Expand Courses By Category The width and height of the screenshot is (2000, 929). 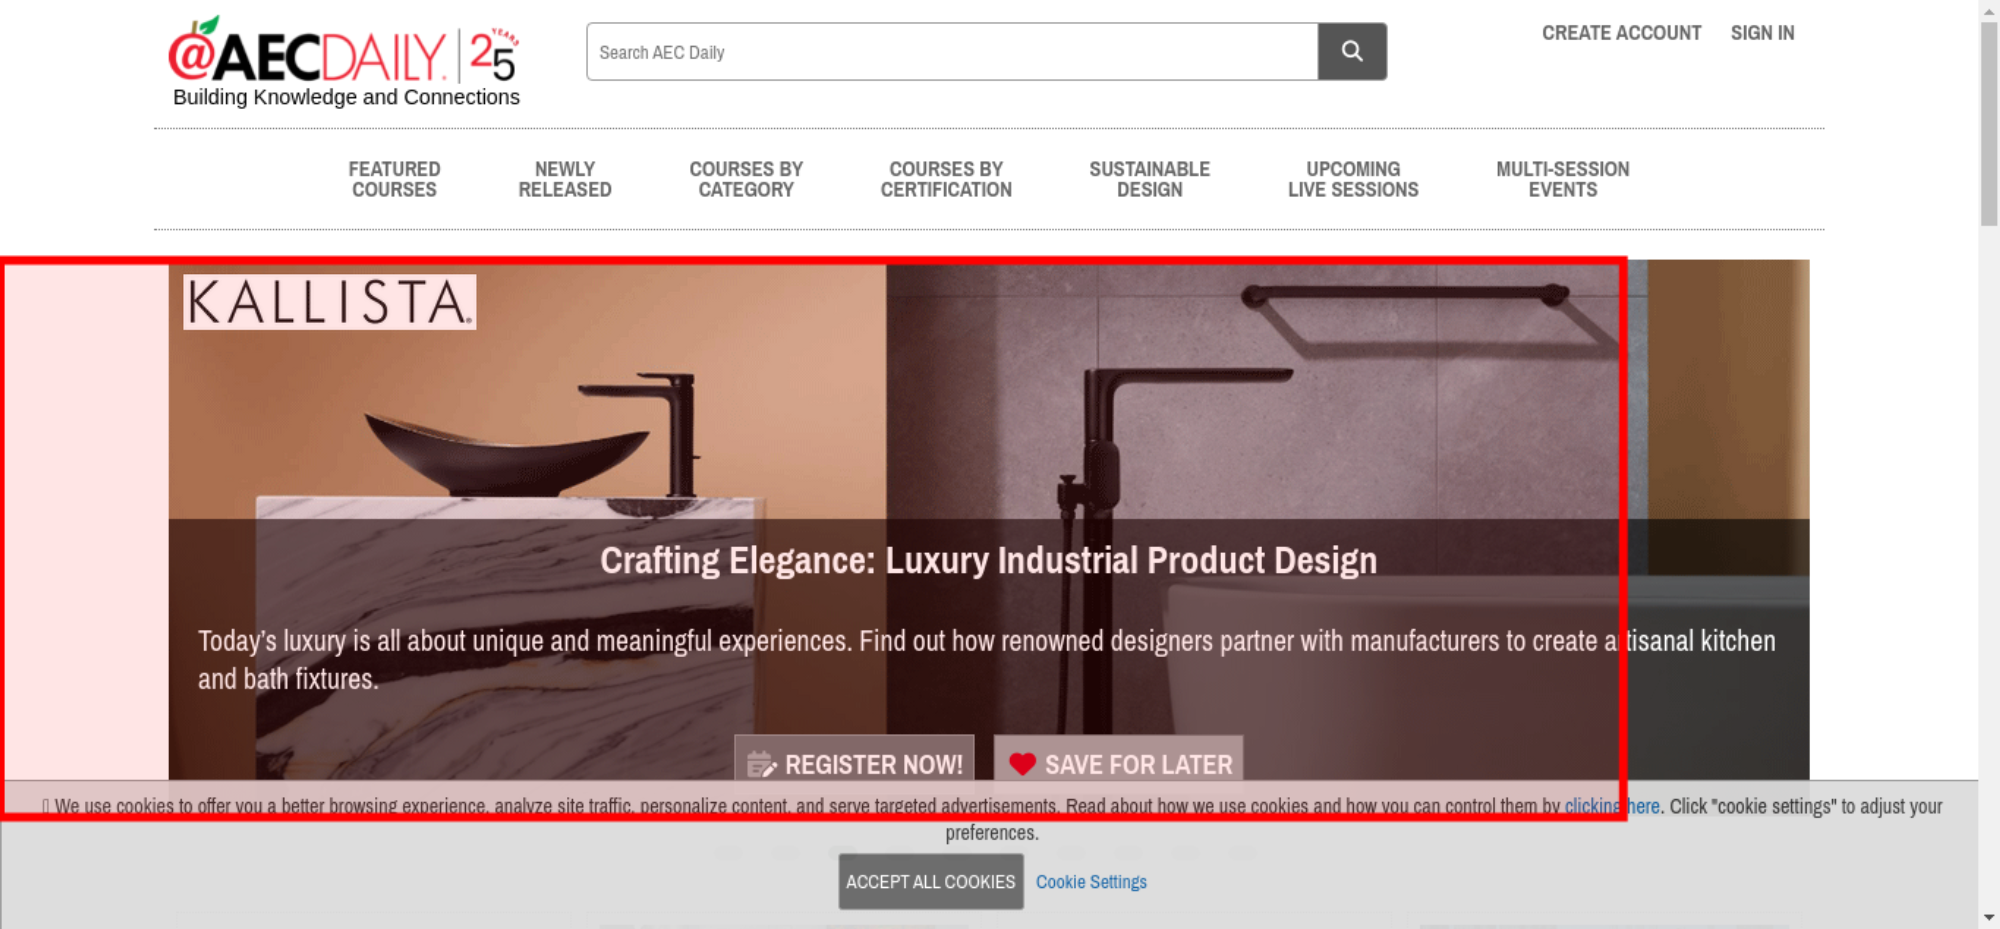(746, 180)
